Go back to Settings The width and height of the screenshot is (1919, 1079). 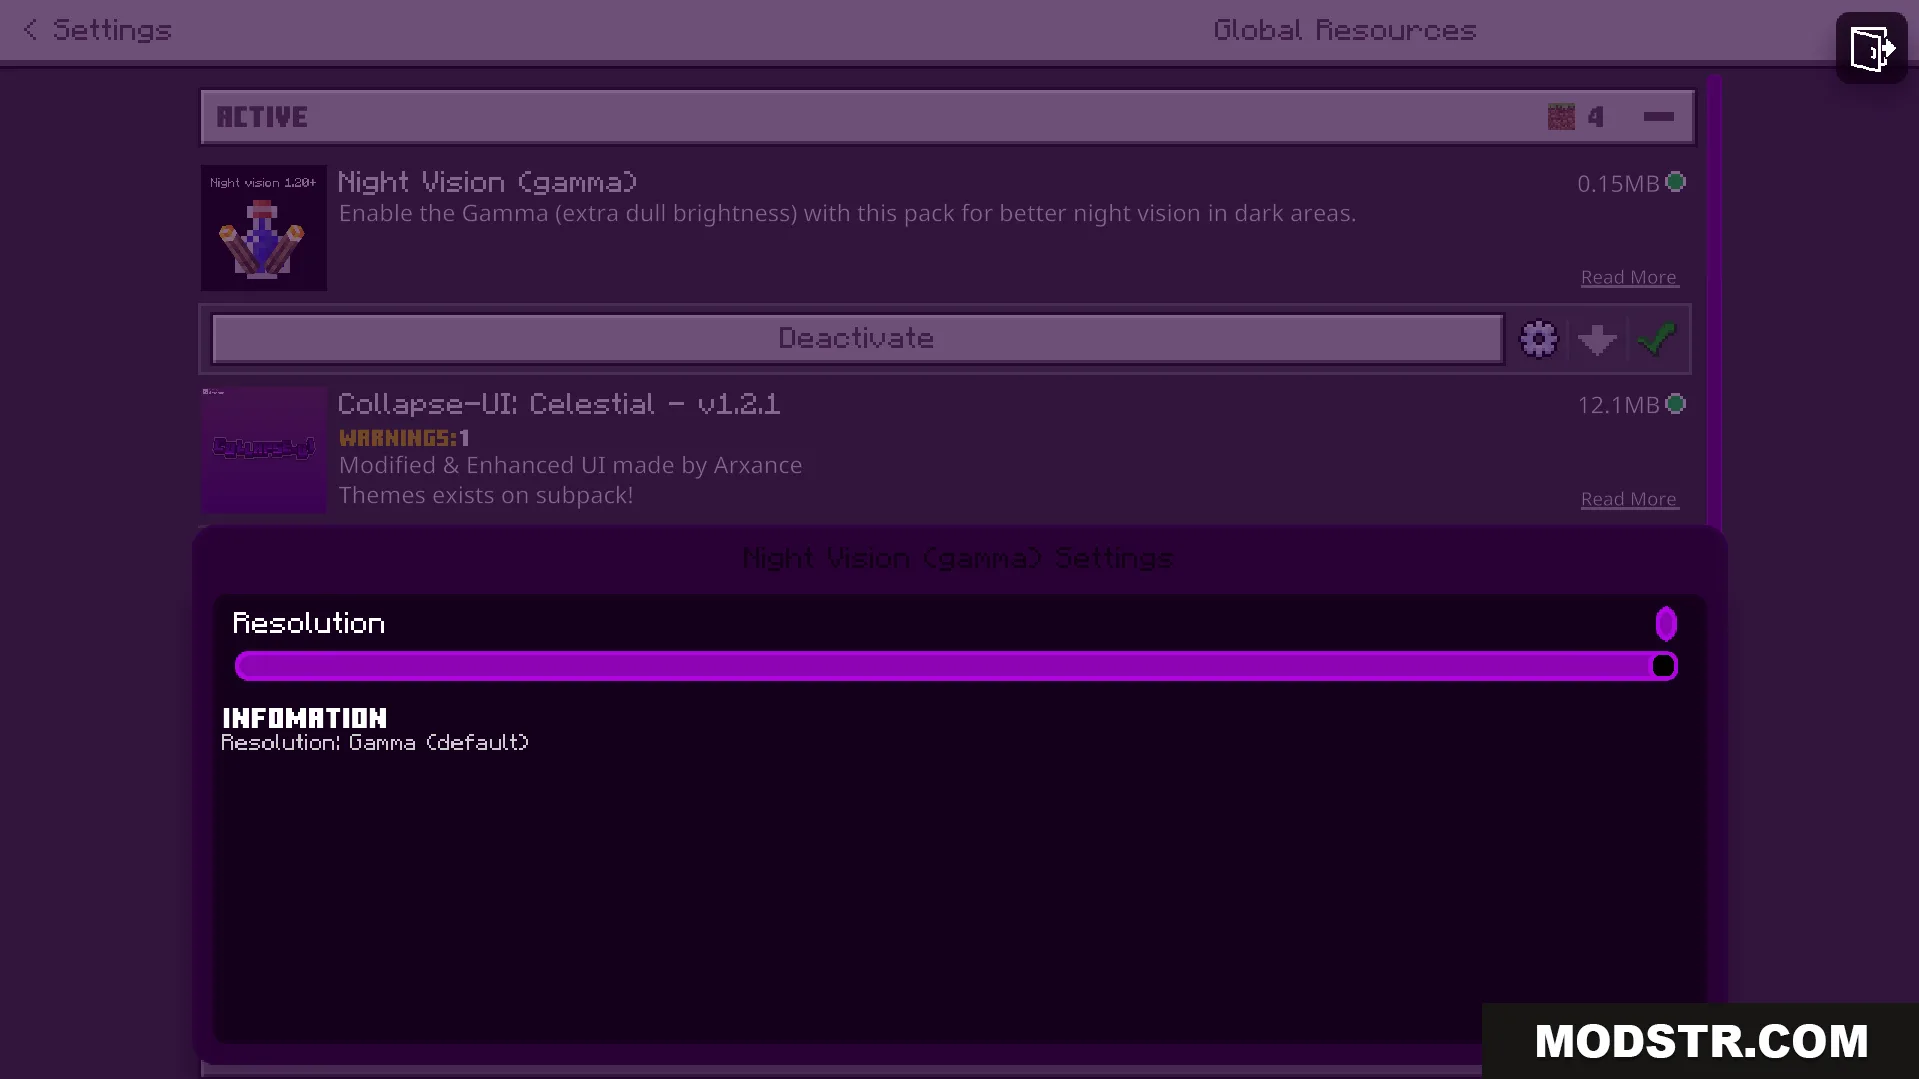tap(97, 30)
